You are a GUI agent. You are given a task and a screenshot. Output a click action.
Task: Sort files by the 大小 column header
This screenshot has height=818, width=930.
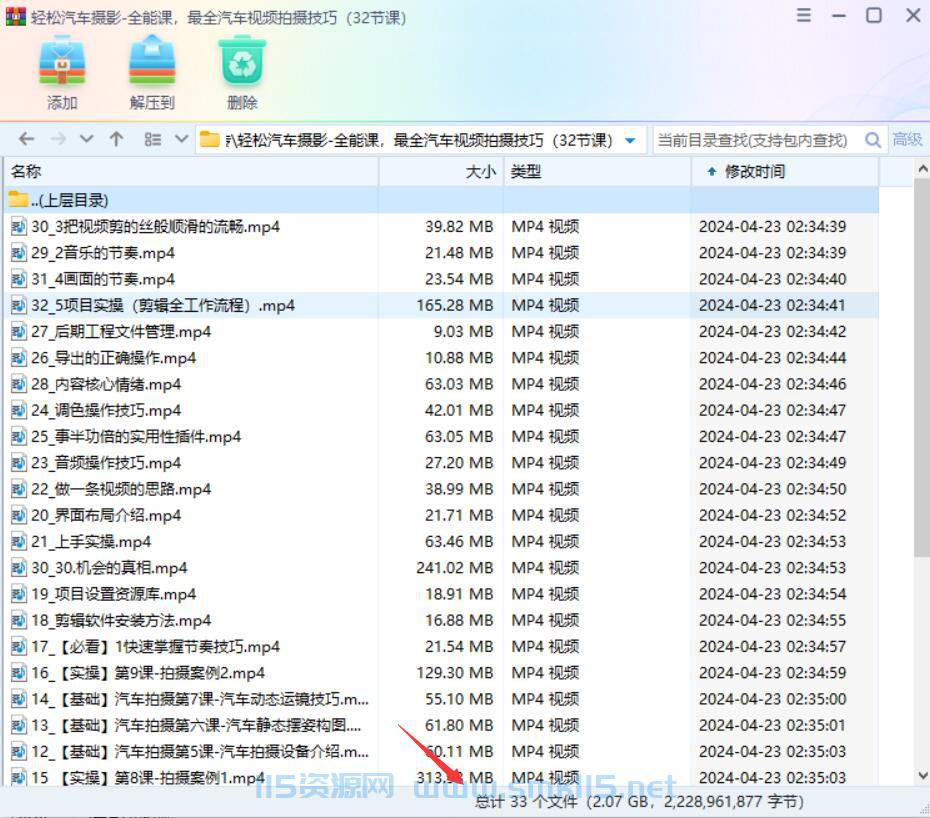click(x=479, y=172)
